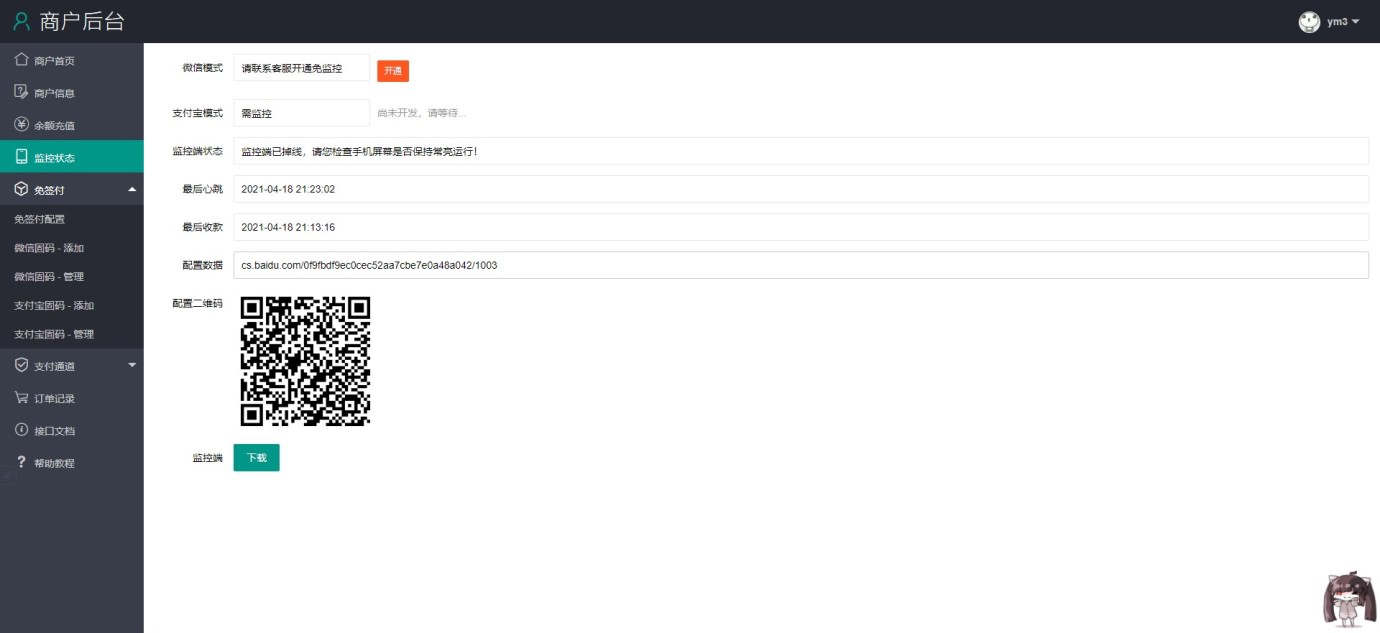Image resolution: width=1380 pixels, height=633 pixels.
Task: Click the 尚未开发，请等待 hint text
Action: point(421,113)
